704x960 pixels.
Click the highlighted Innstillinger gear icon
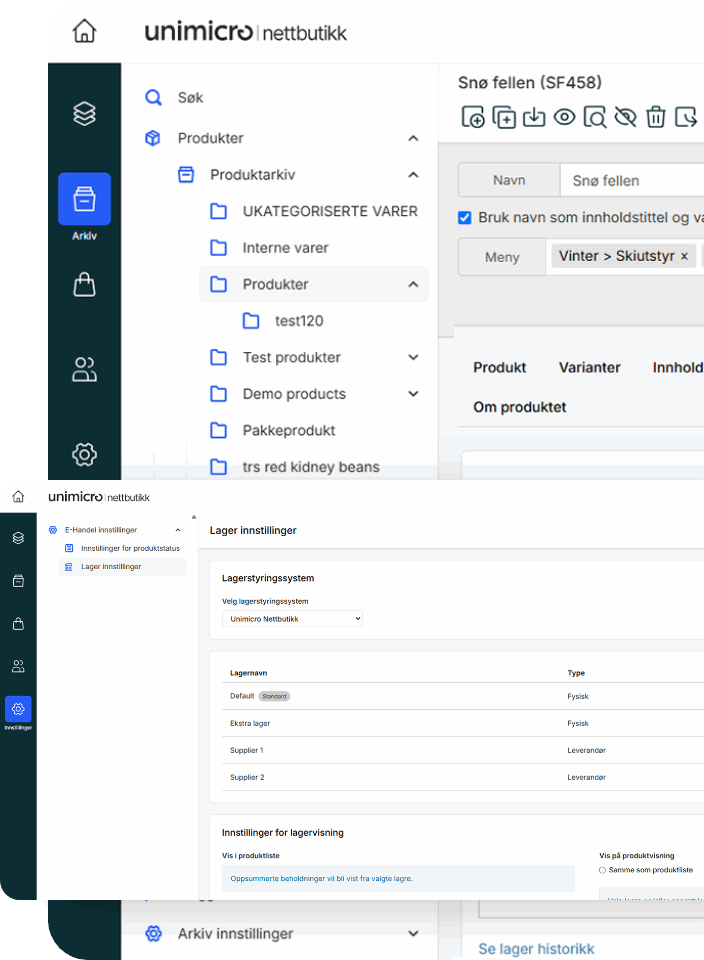click(x=18, y=709)
